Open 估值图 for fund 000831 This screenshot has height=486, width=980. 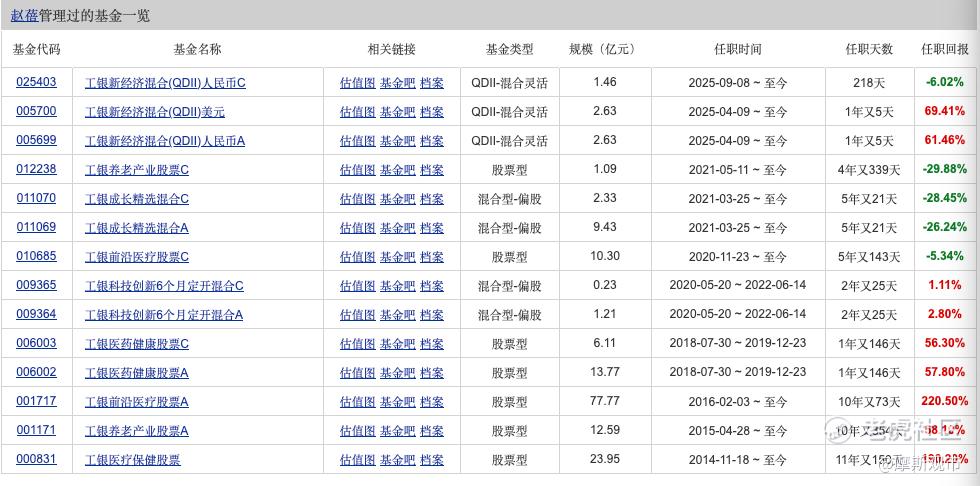tap(358, 460)
